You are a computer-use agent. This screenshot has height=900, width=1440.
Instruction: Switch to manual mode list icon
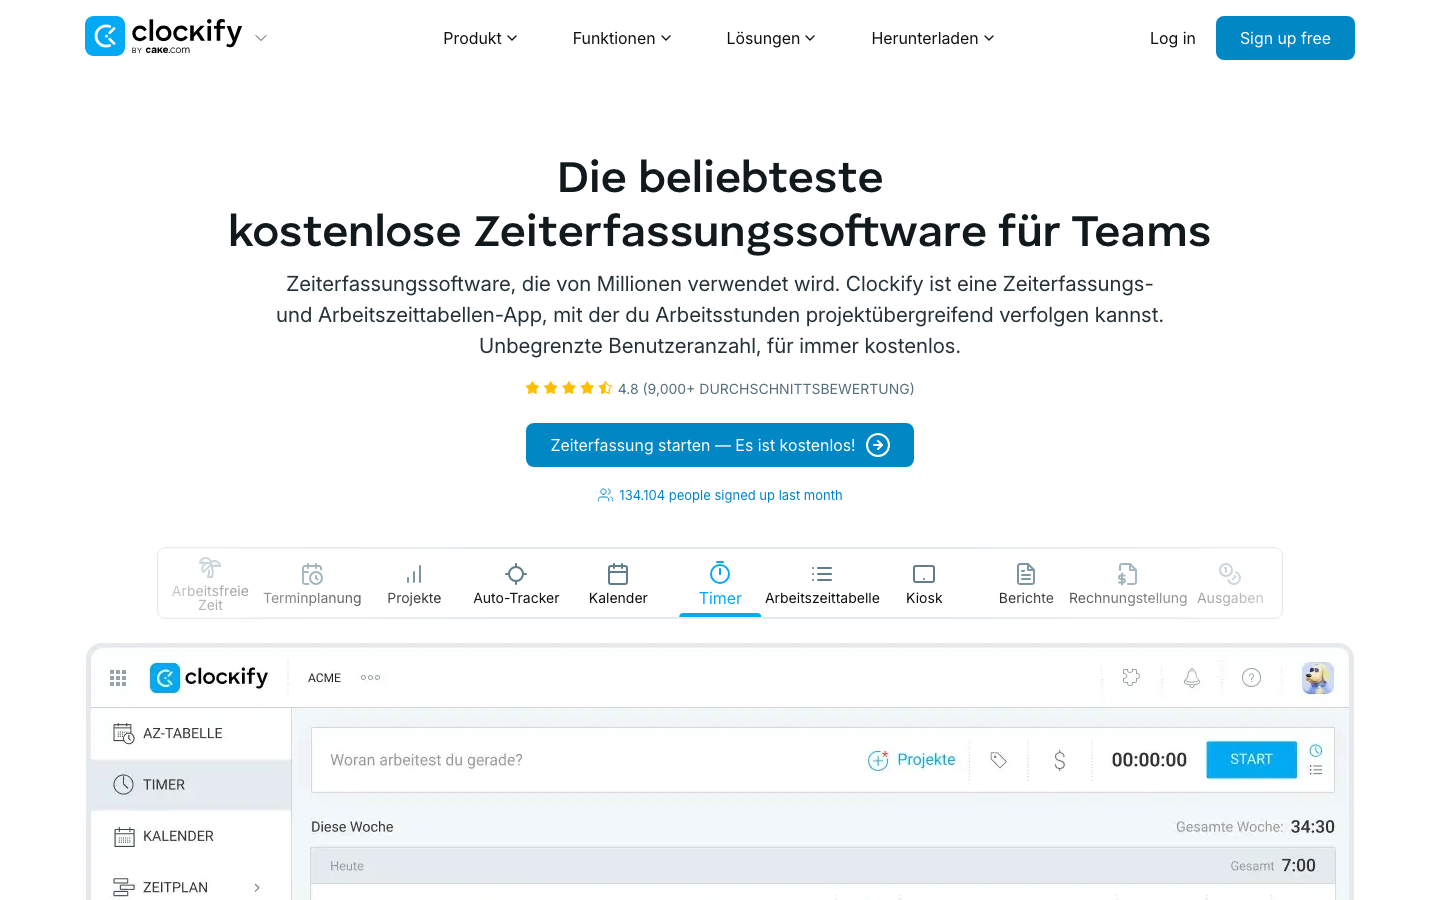1316,770
